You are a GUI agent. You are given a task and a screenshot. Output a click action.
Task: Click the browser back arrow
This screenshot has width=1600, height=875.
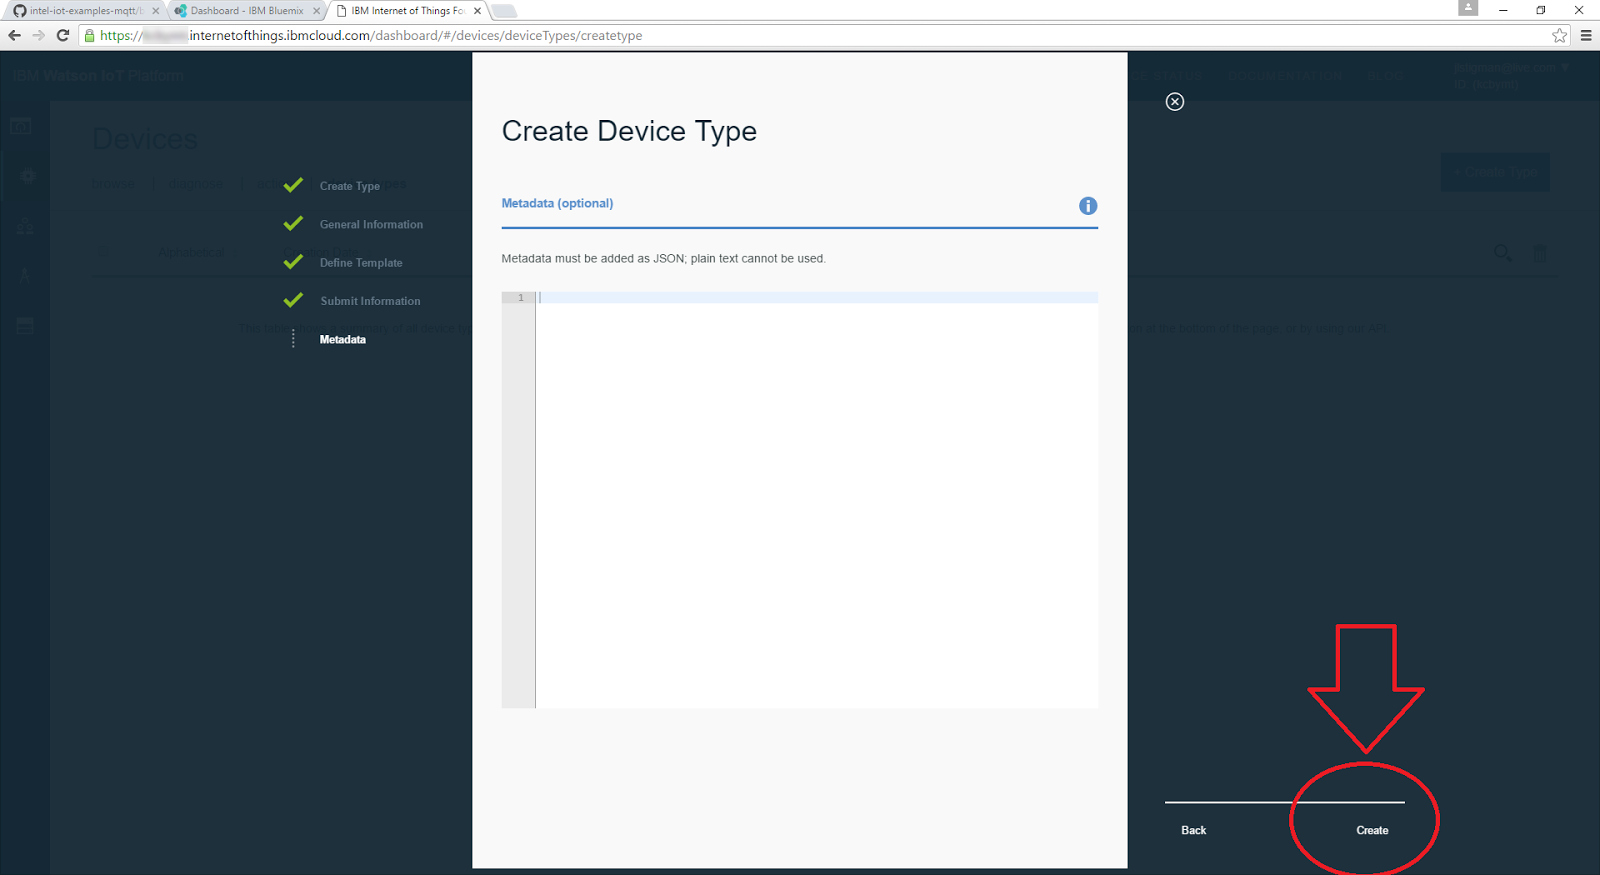coord(14,35)
